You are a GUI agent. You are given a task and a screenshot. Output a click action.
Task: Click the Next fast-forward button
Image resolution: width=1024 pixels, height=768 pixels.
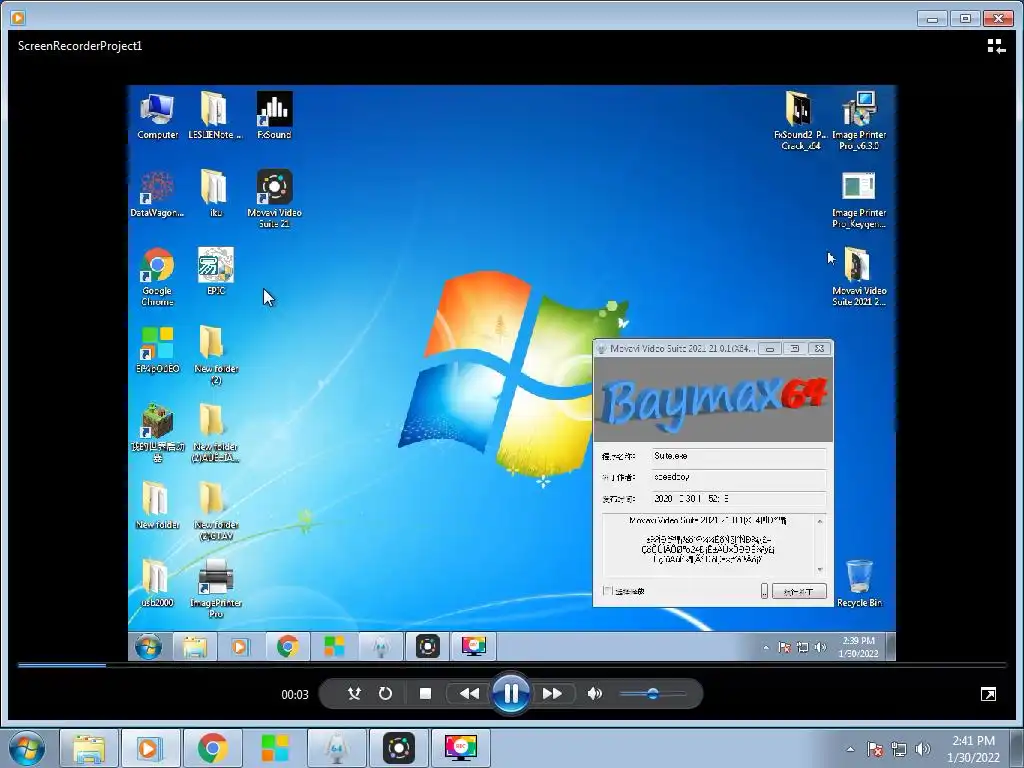click(552, 693)
